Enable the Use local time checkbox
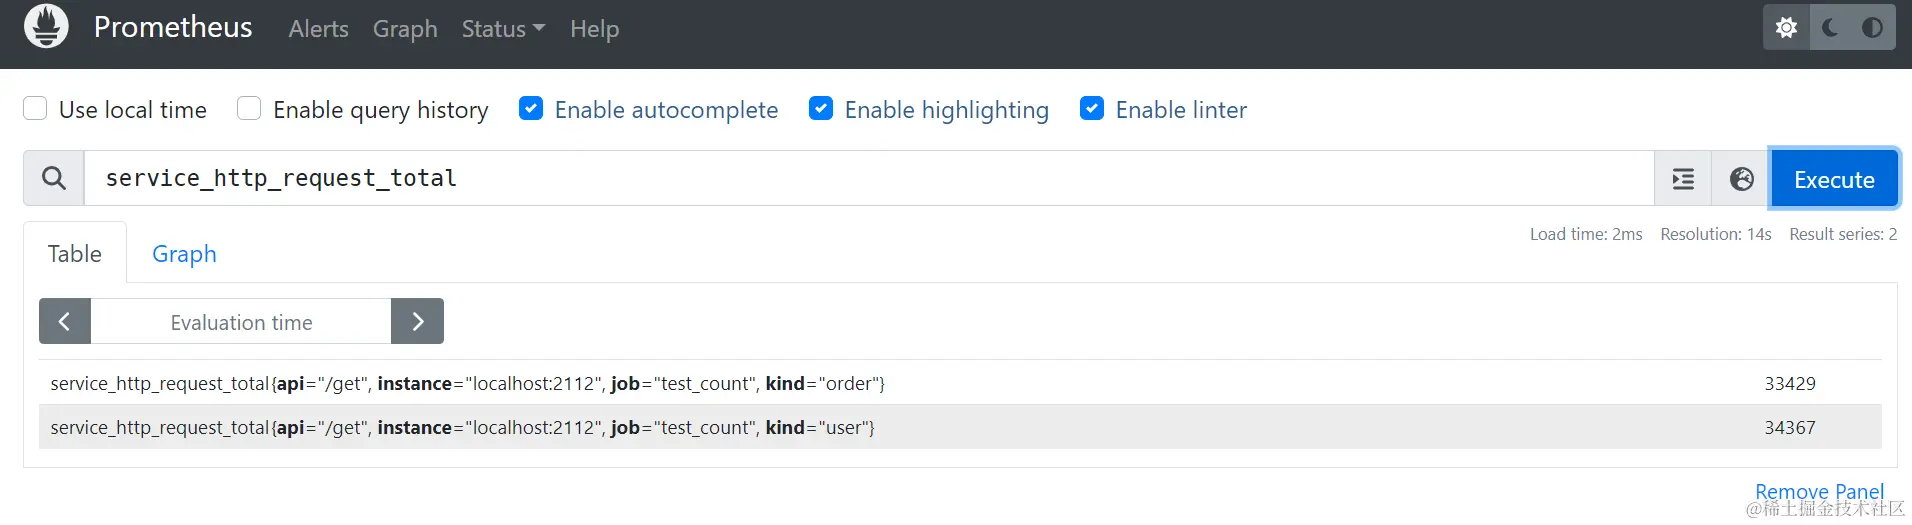1912x525 pixels. point(35,109)
